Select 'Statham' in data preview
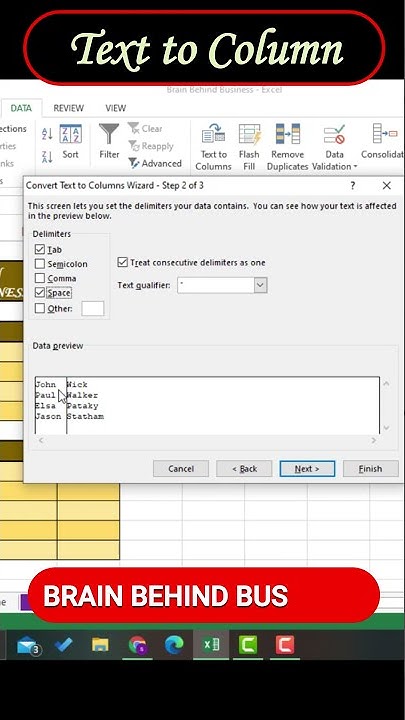Screen dimensions: 405x720 click(85, 416)
